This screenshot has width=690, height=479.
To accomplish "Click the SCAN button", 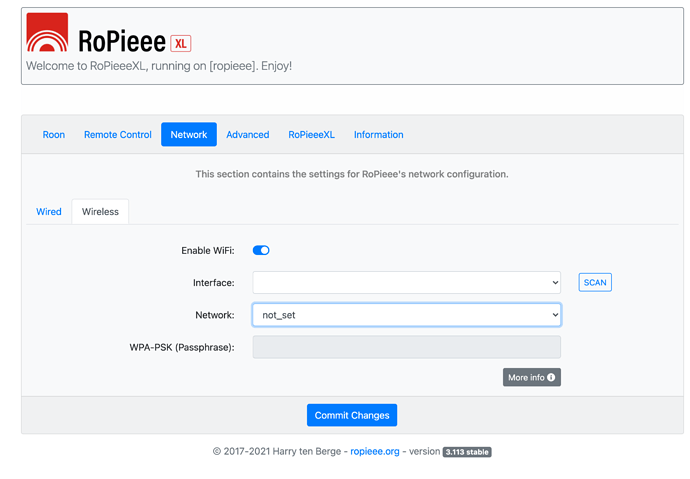I will [x=595, y=282].
